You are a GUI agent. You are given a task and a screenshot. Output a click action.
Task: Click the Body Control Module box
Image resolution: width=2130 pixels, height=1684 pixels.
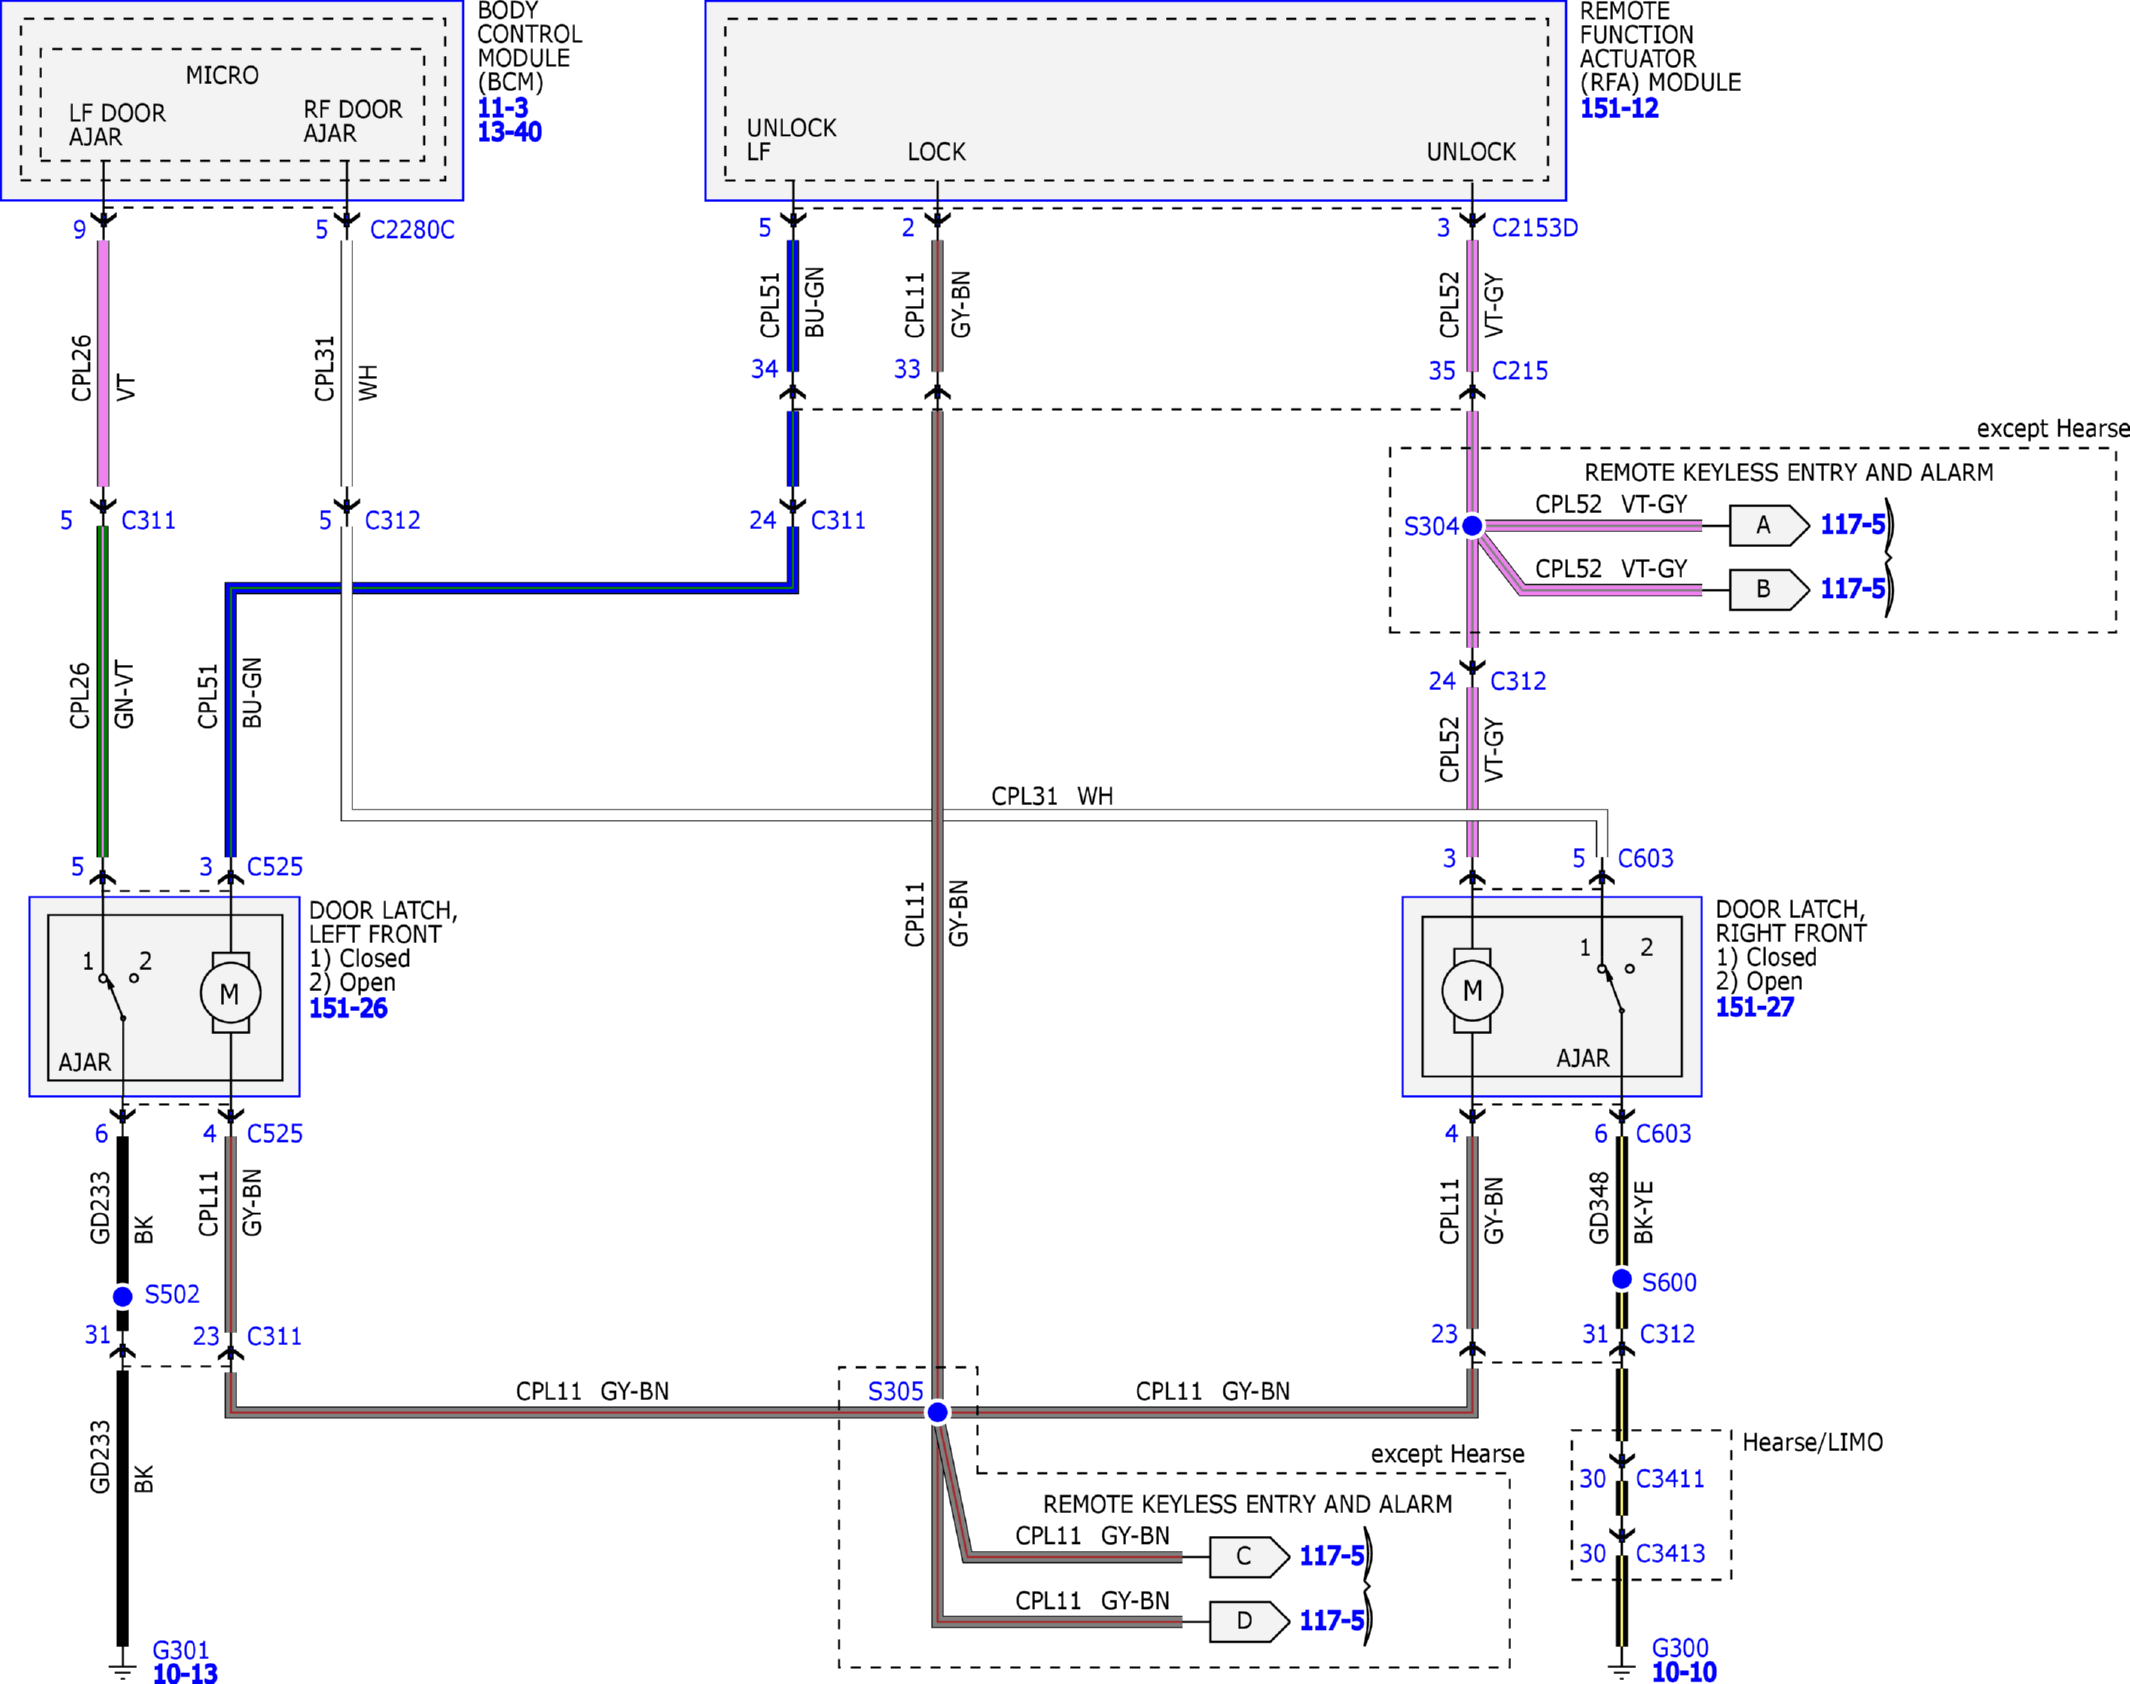pyautogui.click(x=232, y=100)
